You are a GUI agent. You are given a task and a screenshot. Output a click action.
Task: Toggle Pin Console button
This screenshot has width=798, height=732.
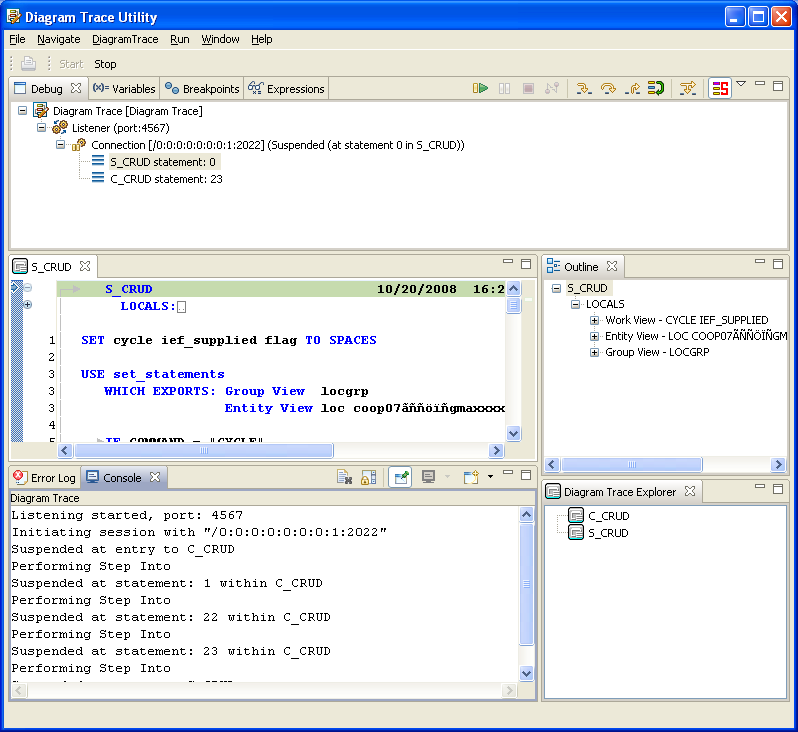pos(400,478)
